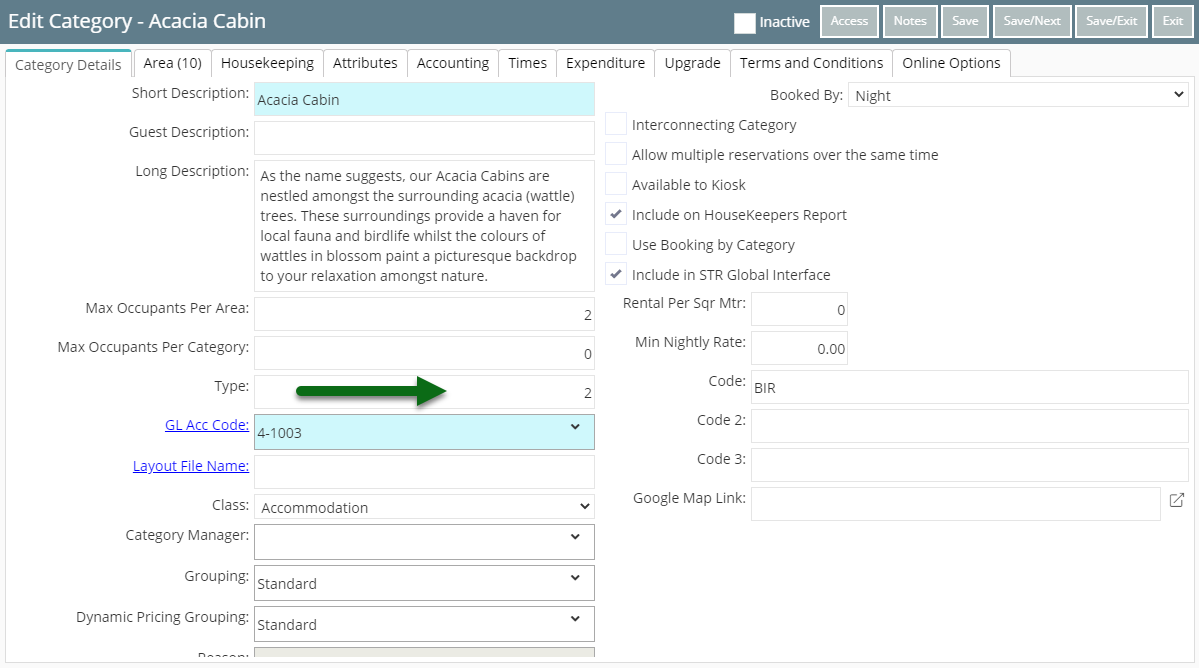Focus the Short Description field
1199x668 pixels.
[424, 99]
